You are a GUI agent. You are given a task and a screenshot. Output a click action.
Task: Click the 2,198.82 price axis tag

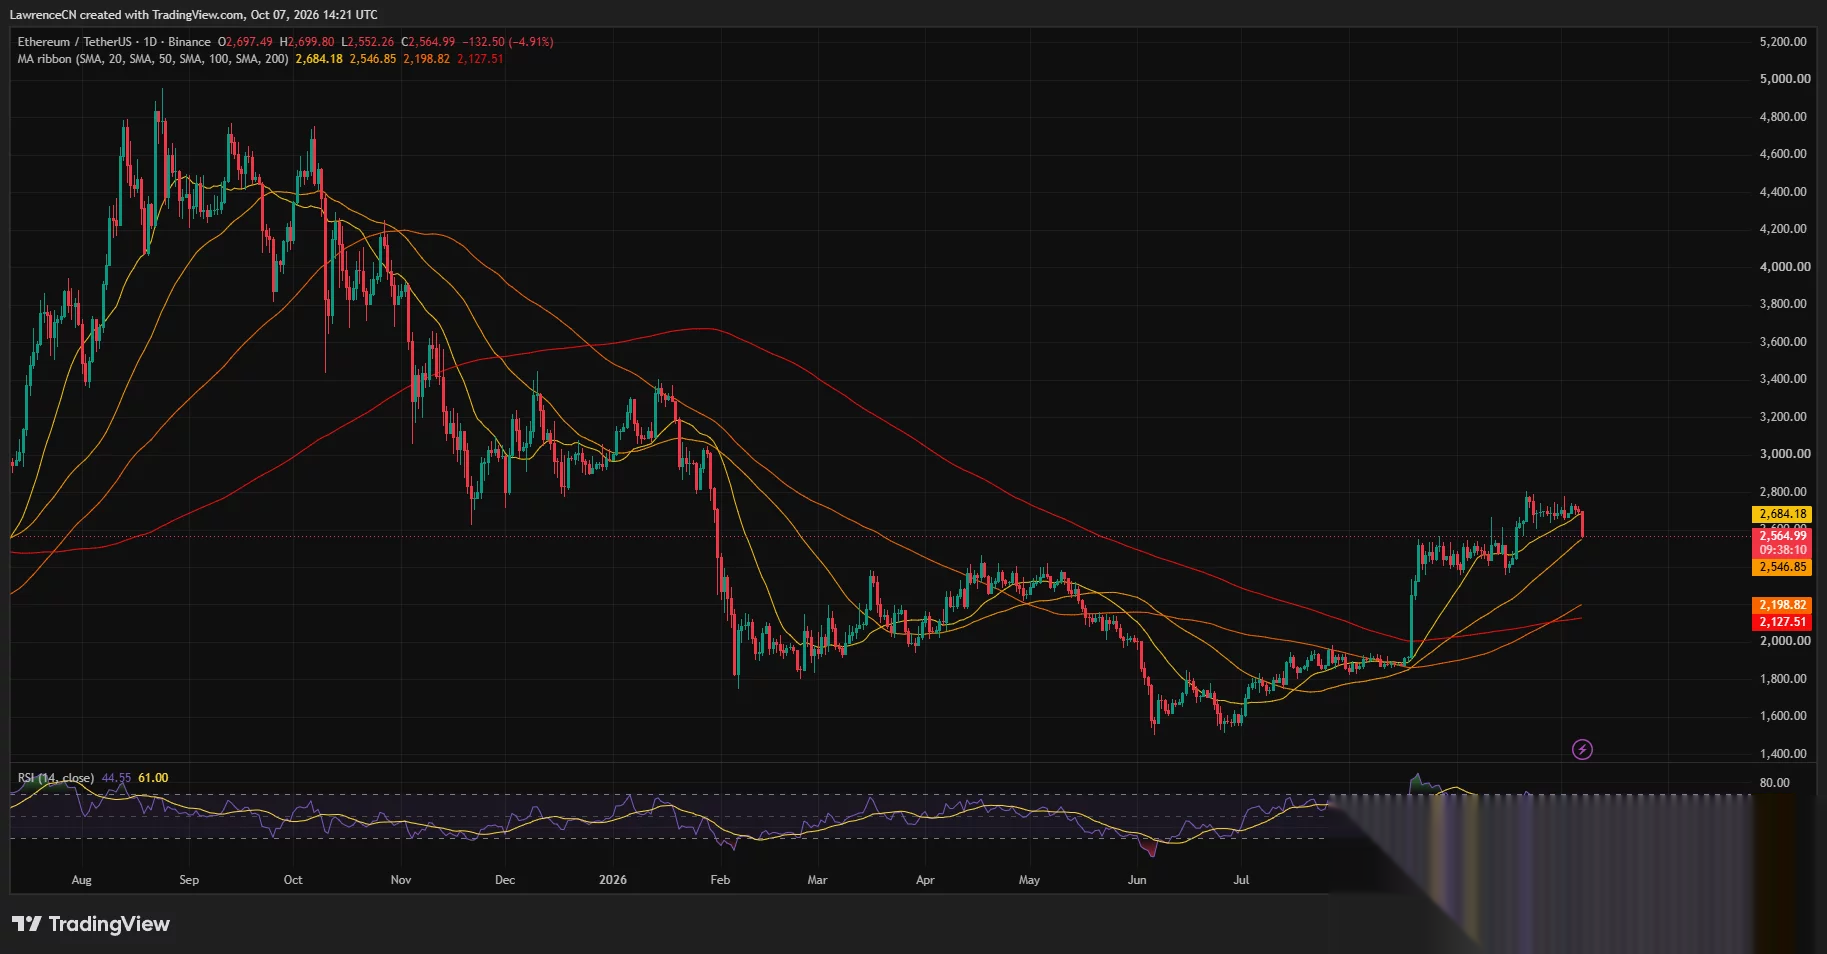coord(1783,605)
